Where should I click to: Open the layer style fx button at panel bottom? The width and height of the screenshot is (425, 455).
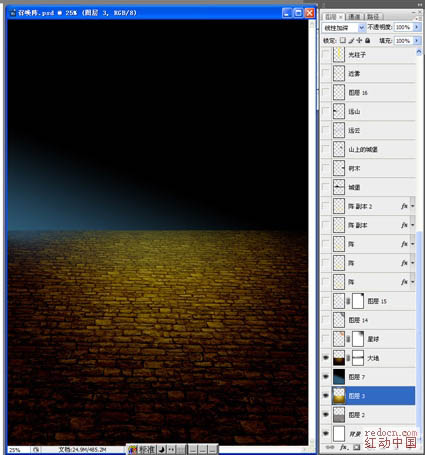pos(343,447)
